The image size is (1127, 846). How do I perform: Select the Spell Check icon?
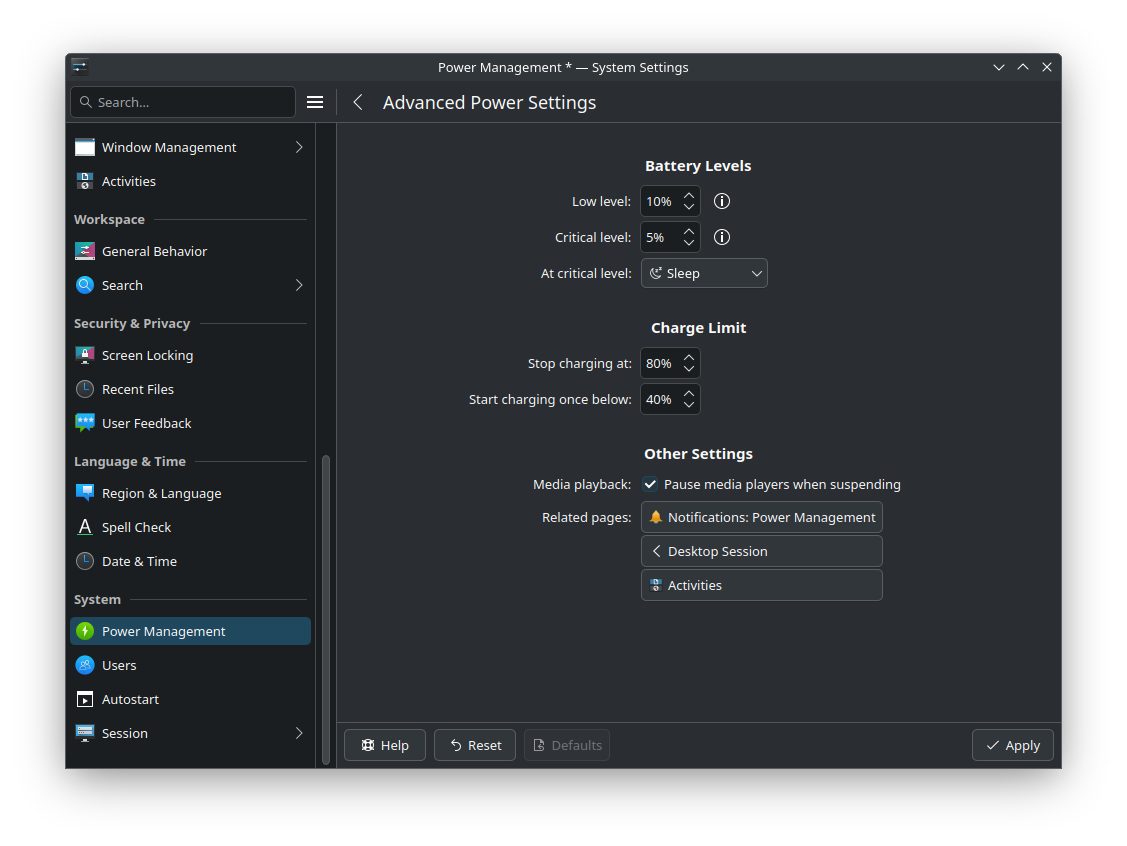[x=85, y=527]
